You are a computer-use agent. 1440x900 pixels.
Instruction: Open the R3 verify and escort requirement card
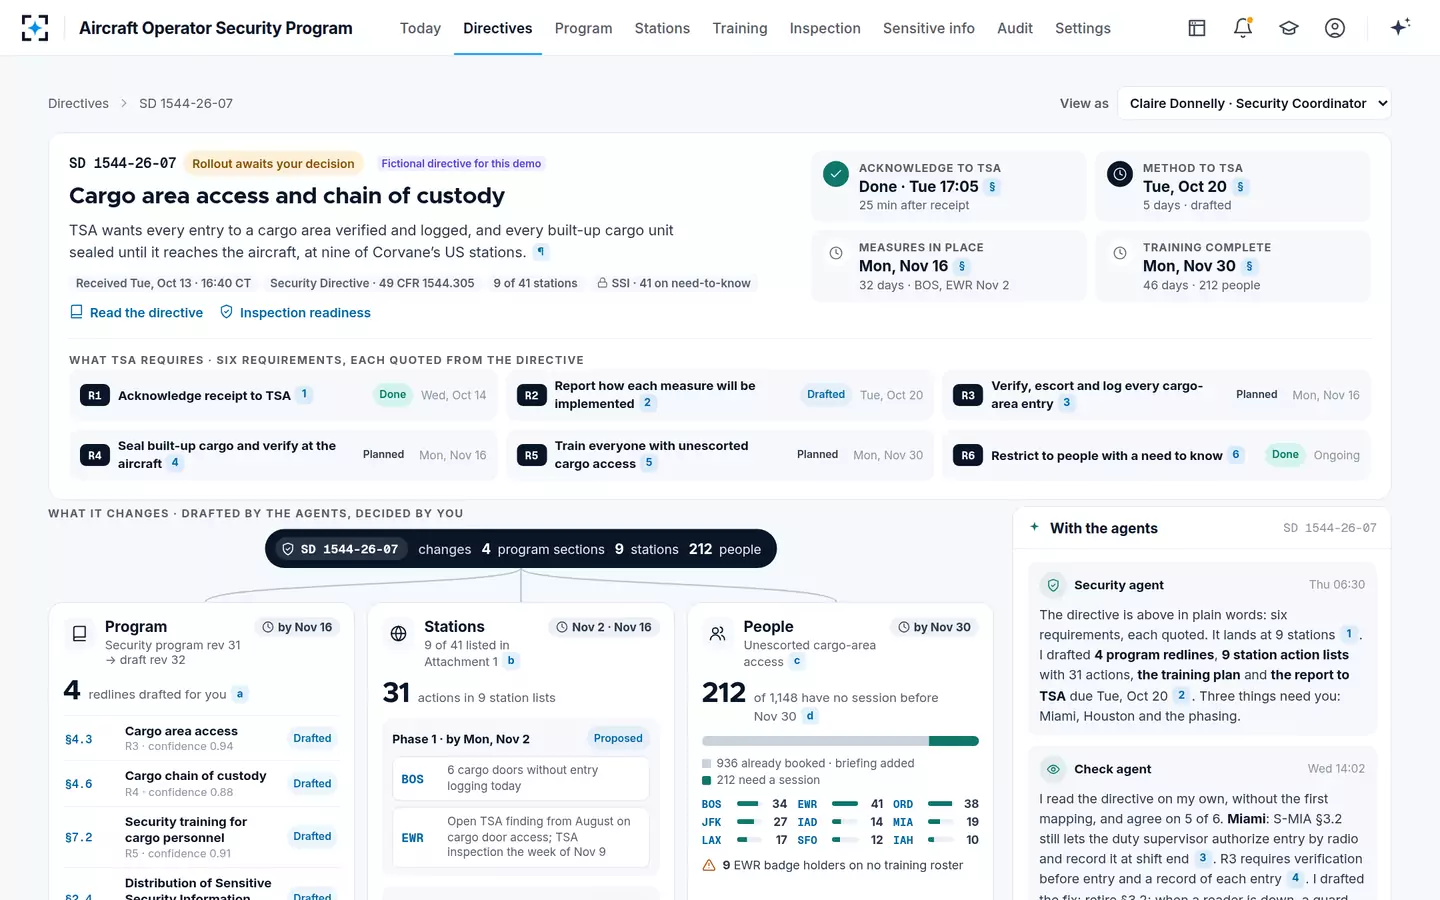1157,395
